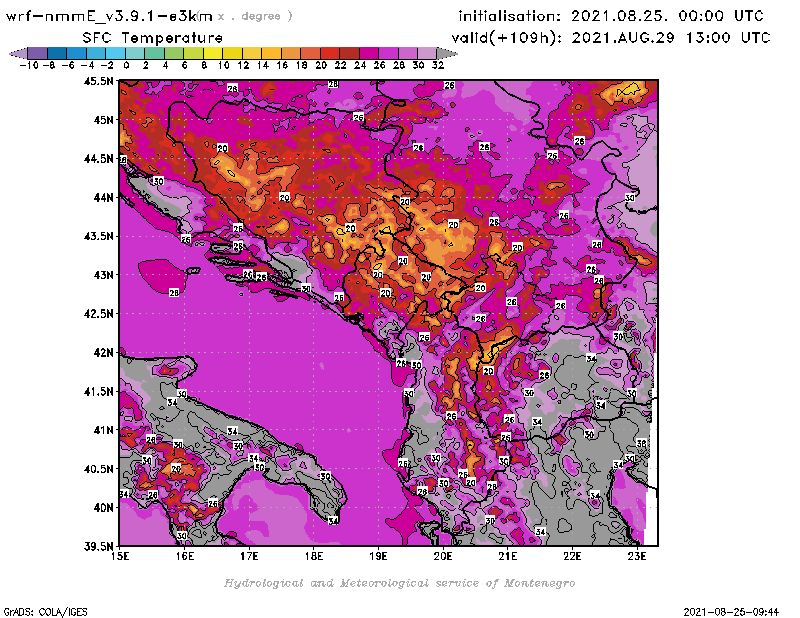The height and width of the screenshot is (618, 800).
Task: Select the orchid swatch between 28 and 30
Action: pyautogui.click(x=407, y=53)
